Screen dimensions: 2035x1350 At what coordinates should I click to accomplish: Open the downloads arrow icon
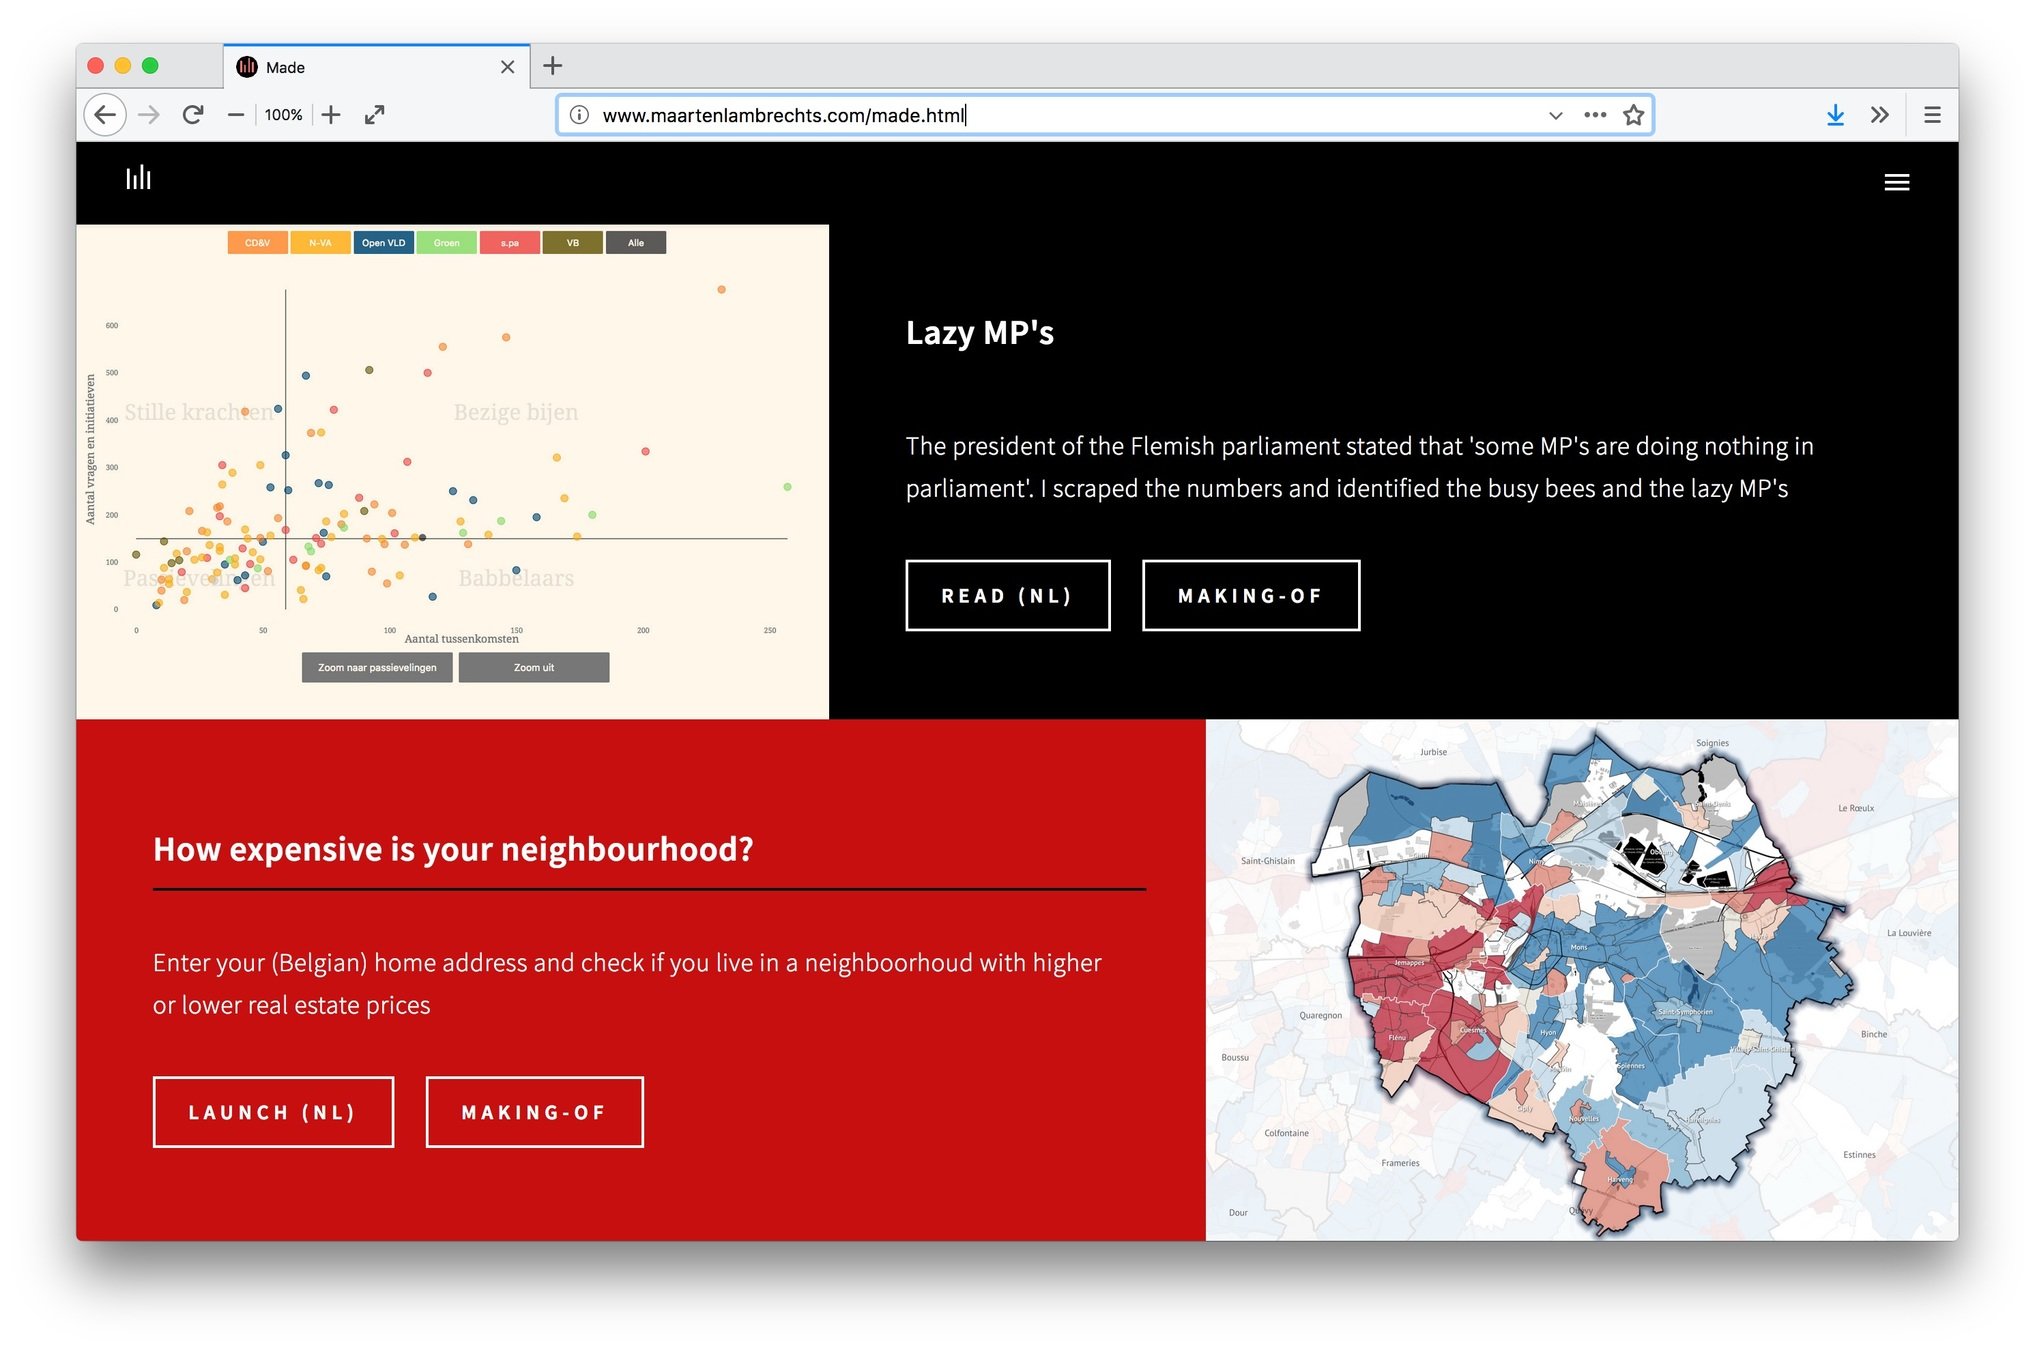(1835, 115)
